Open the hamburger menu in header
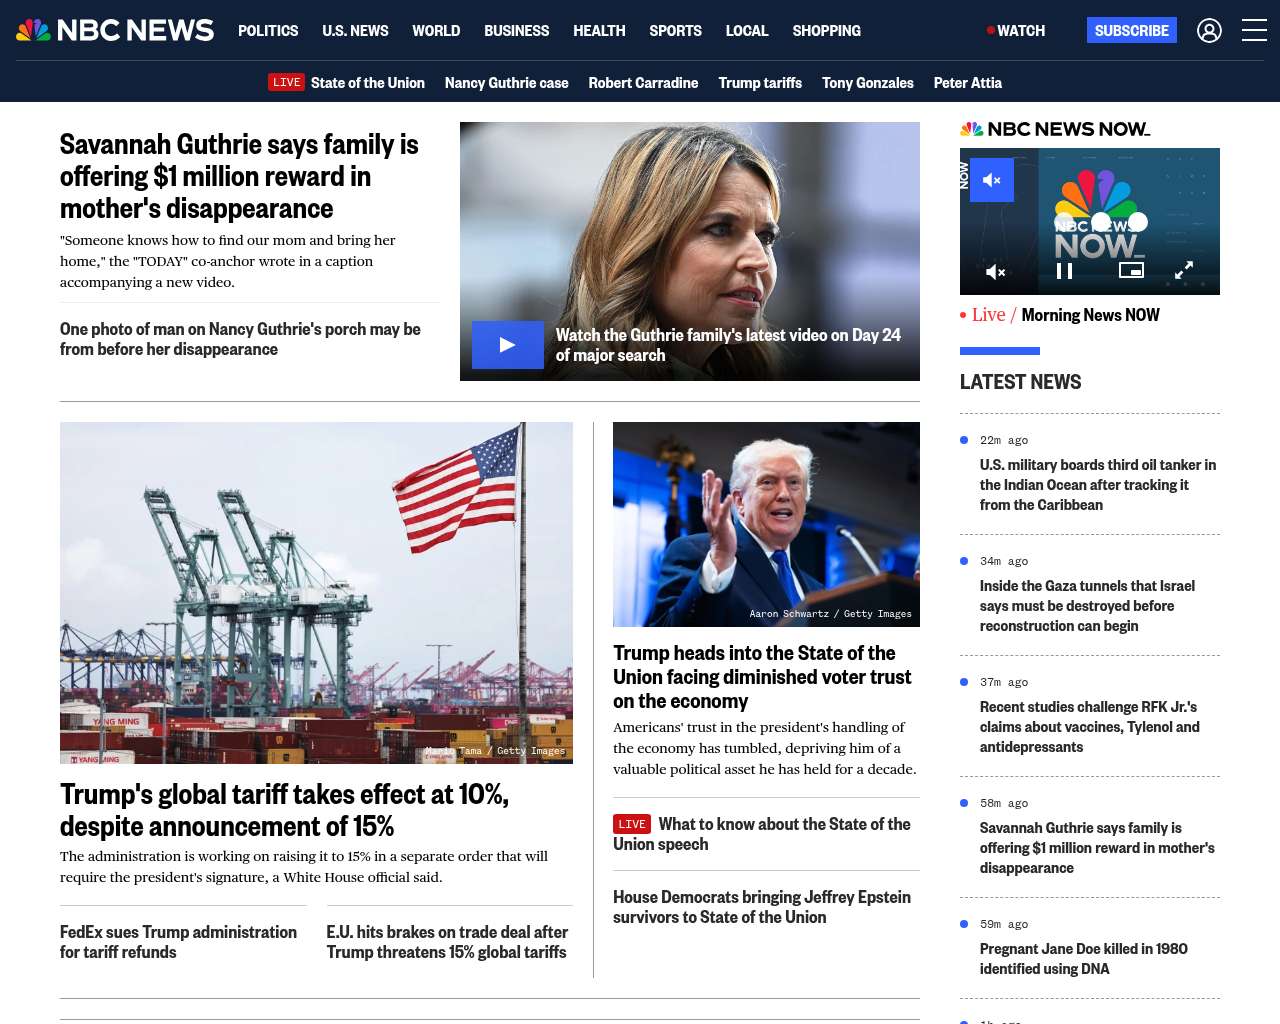Viewport: 1280px width, 1024px height. [1254, 31]
